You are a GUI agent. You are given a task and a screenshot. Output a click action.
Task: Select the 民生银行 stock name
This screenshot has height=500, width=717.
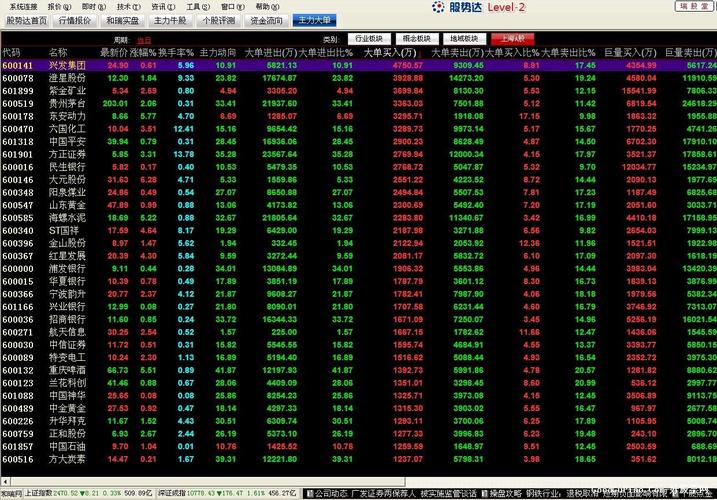tap(67, 167)
